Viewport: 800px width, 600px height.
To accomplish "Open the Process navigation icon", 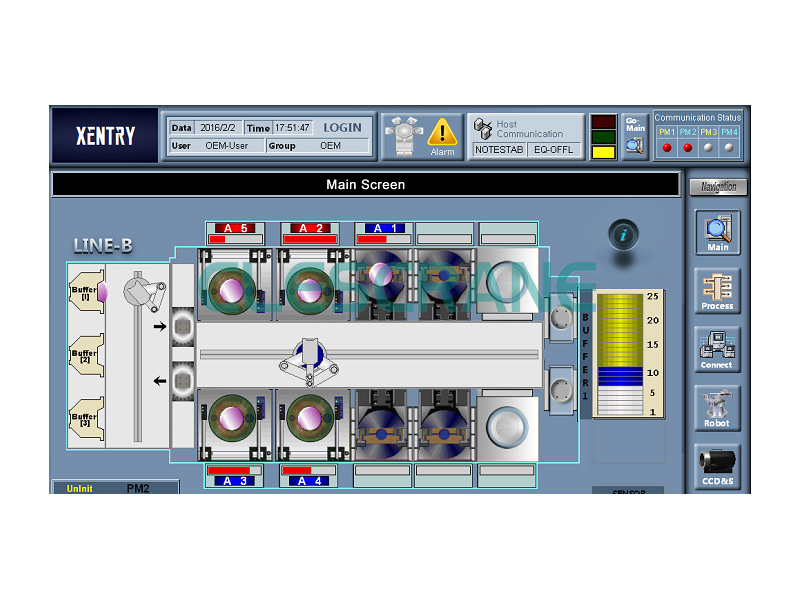I will coord(717,291).
